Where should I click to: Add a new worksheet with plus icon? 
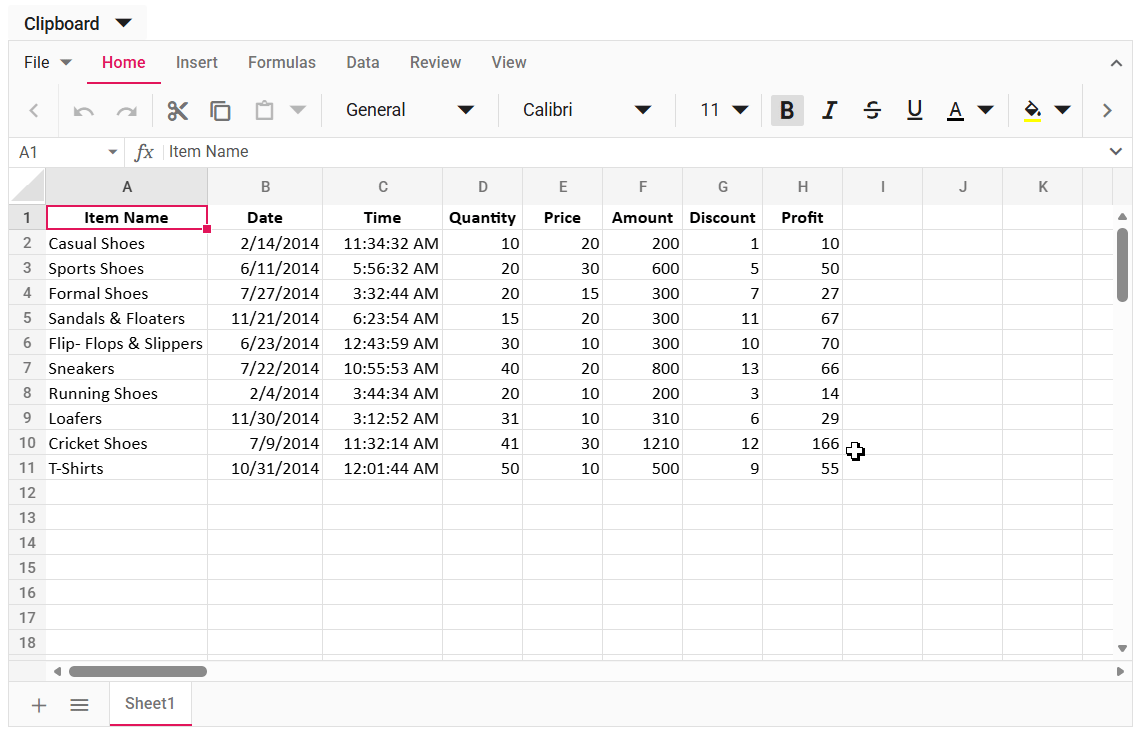tap(38, 705)
